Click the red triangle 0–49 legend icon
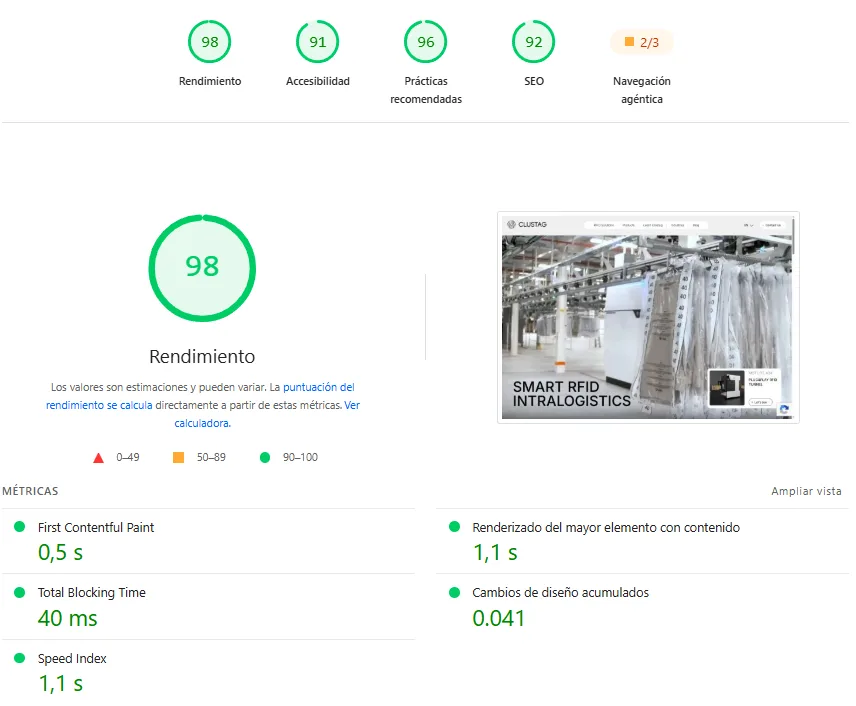The height and width of the screenshot is (706, 856). [x=98, y=458]
